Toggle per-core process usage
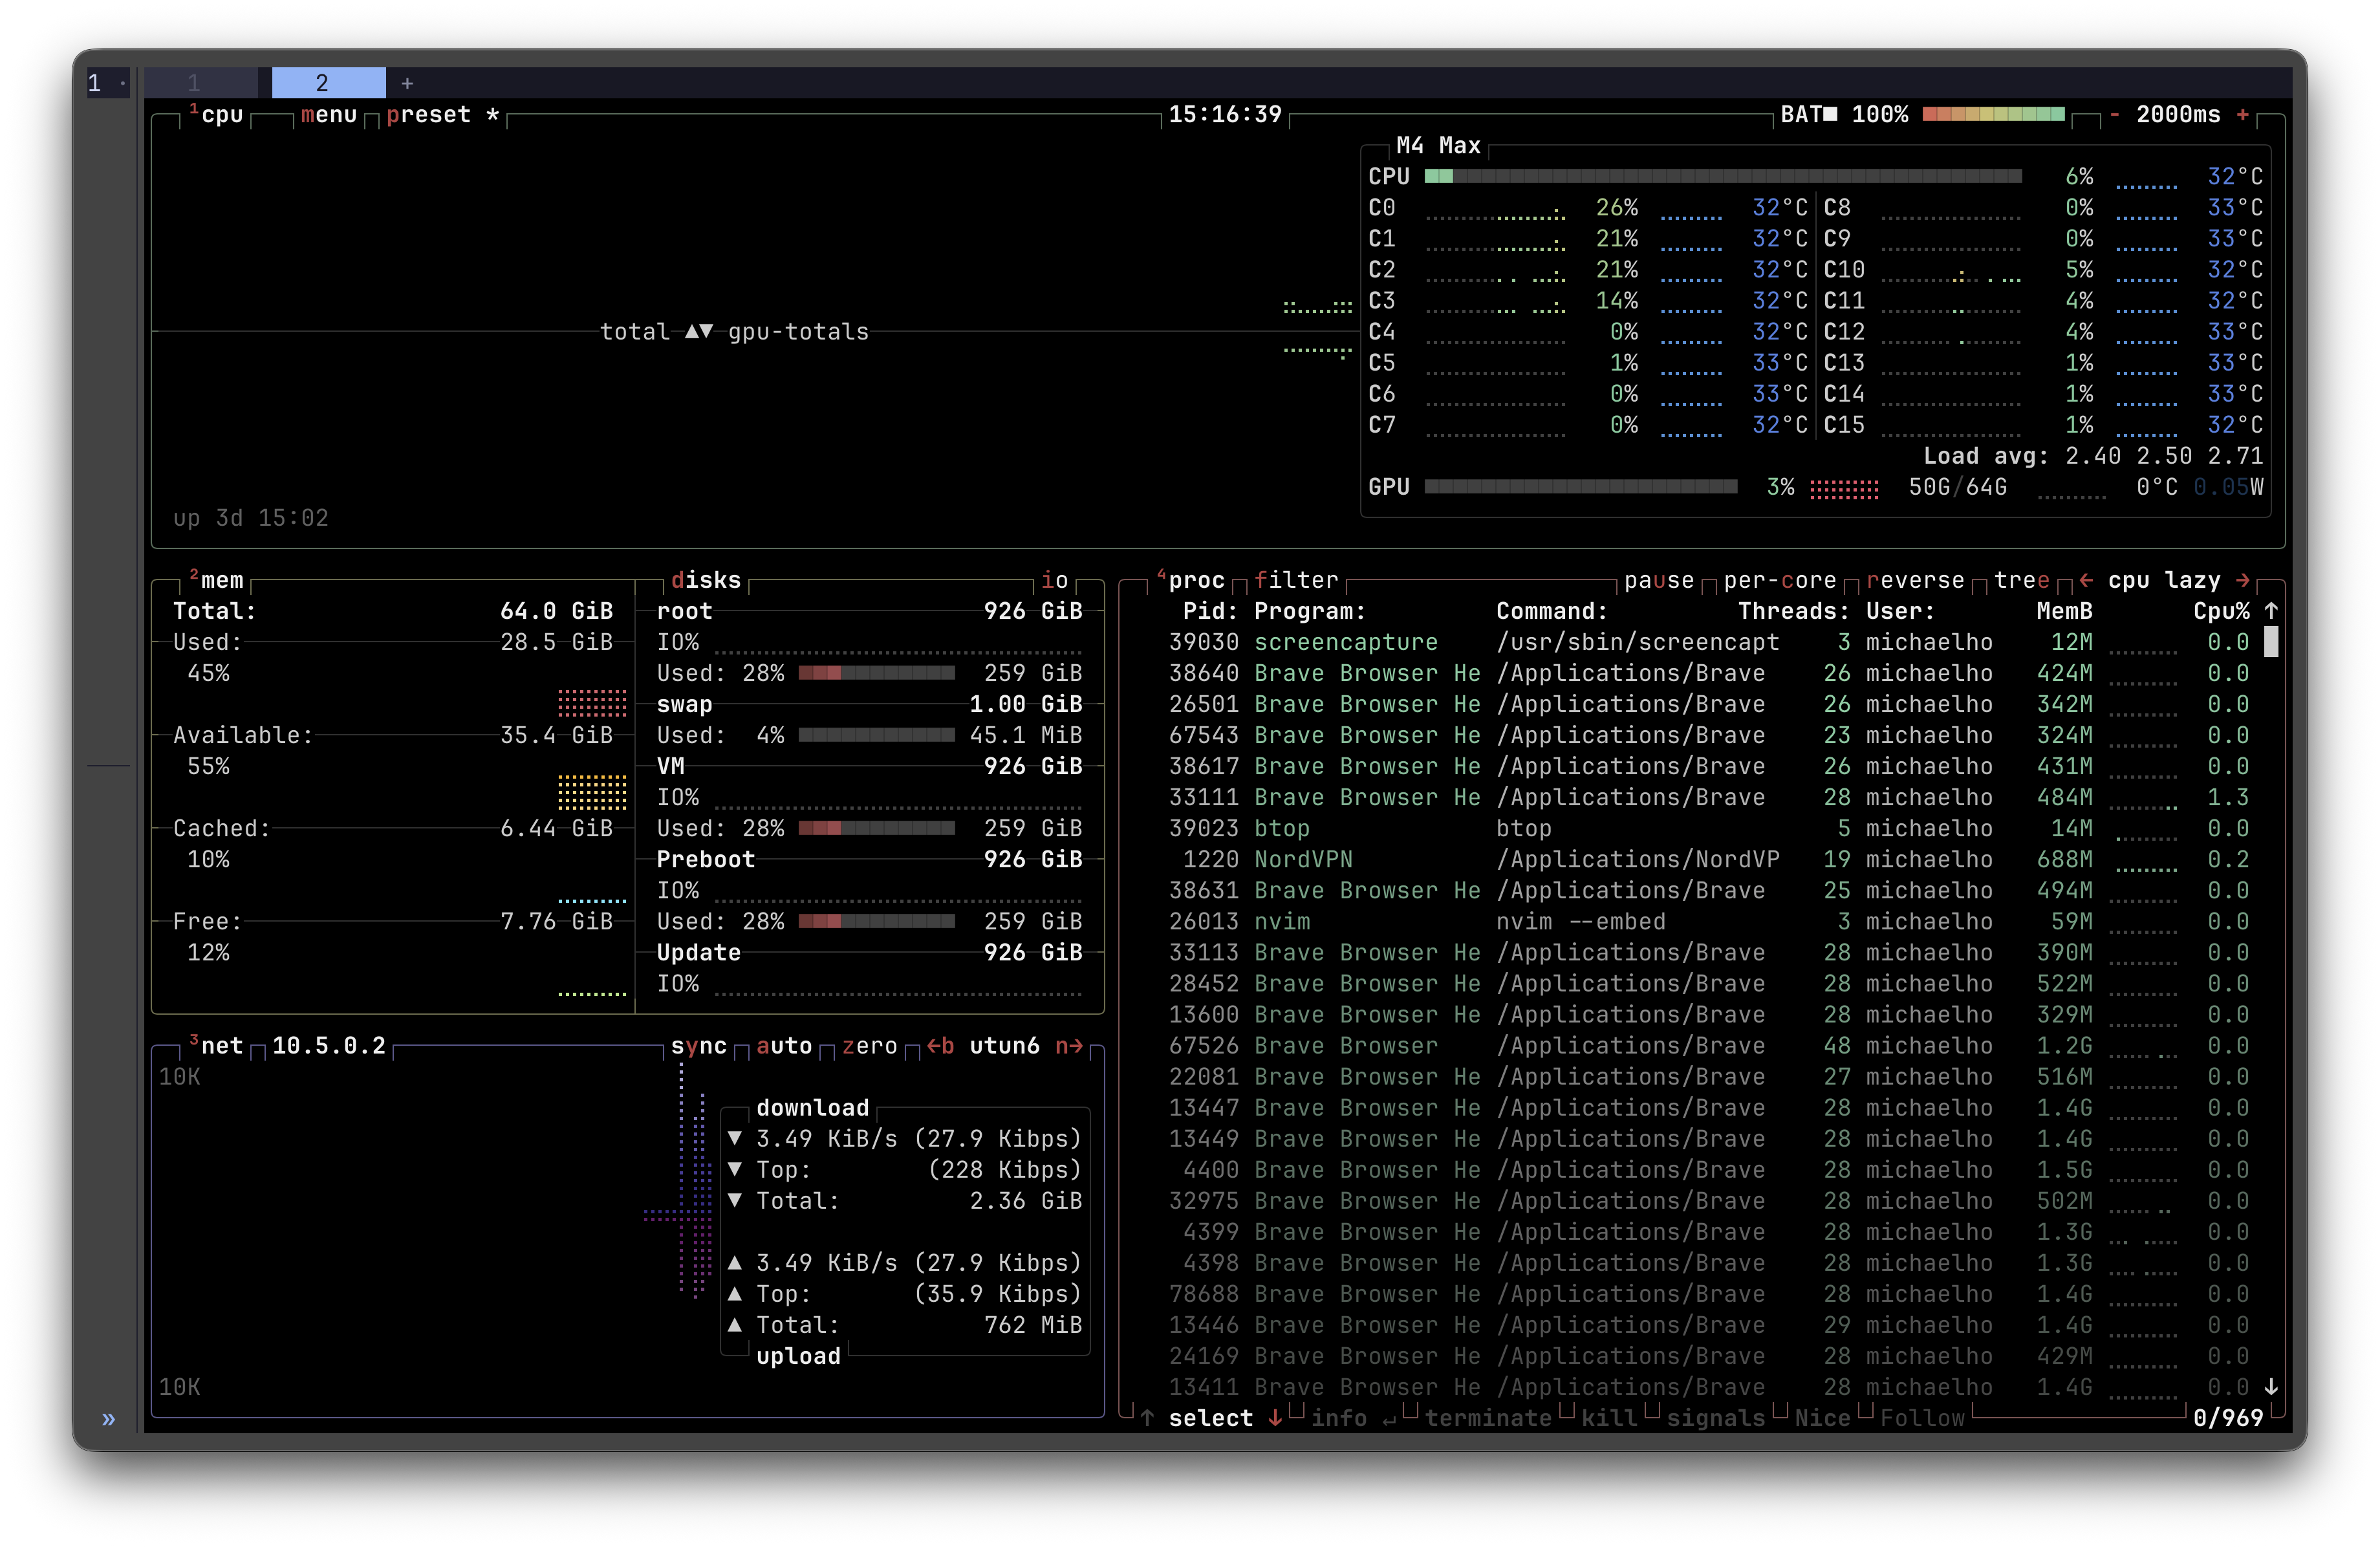 (x=1780, y=580)
